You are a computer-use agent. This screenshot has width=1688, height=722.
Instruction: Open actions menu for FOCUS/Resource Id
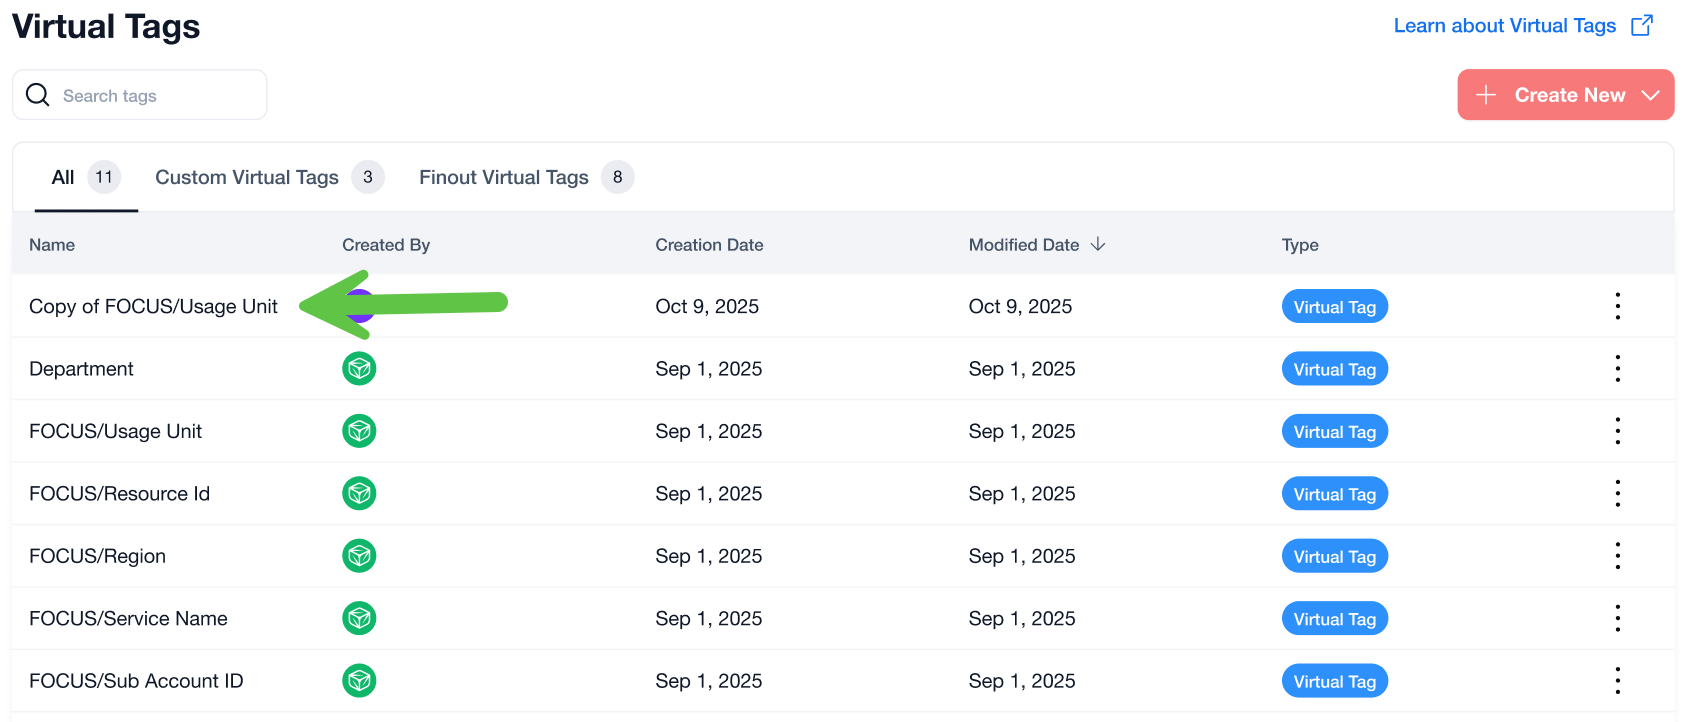[1617, 494]
